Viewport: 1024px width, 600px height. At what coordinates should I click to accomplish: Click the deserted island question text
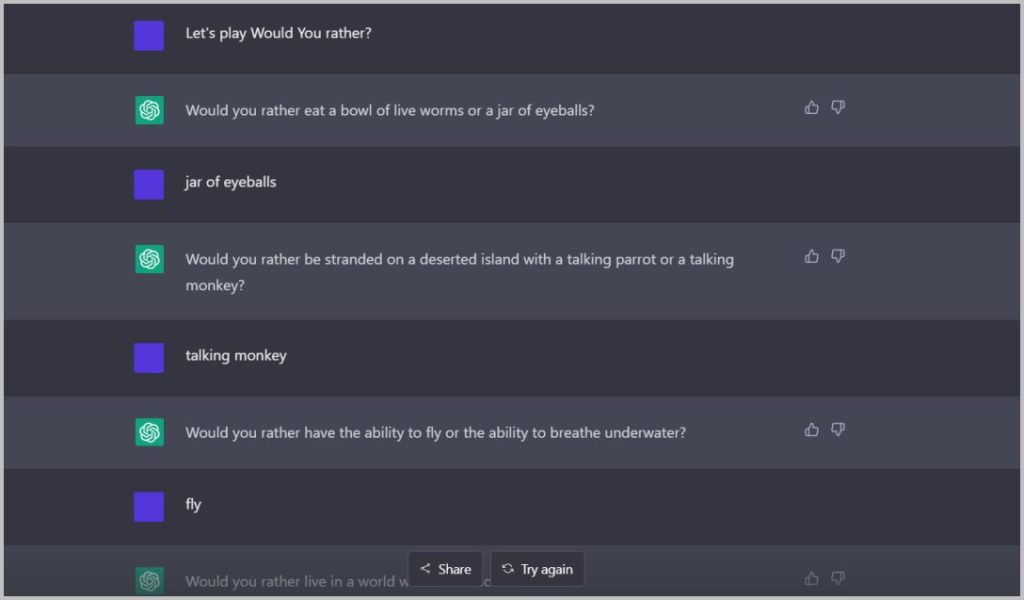click(x=459, y=260)
